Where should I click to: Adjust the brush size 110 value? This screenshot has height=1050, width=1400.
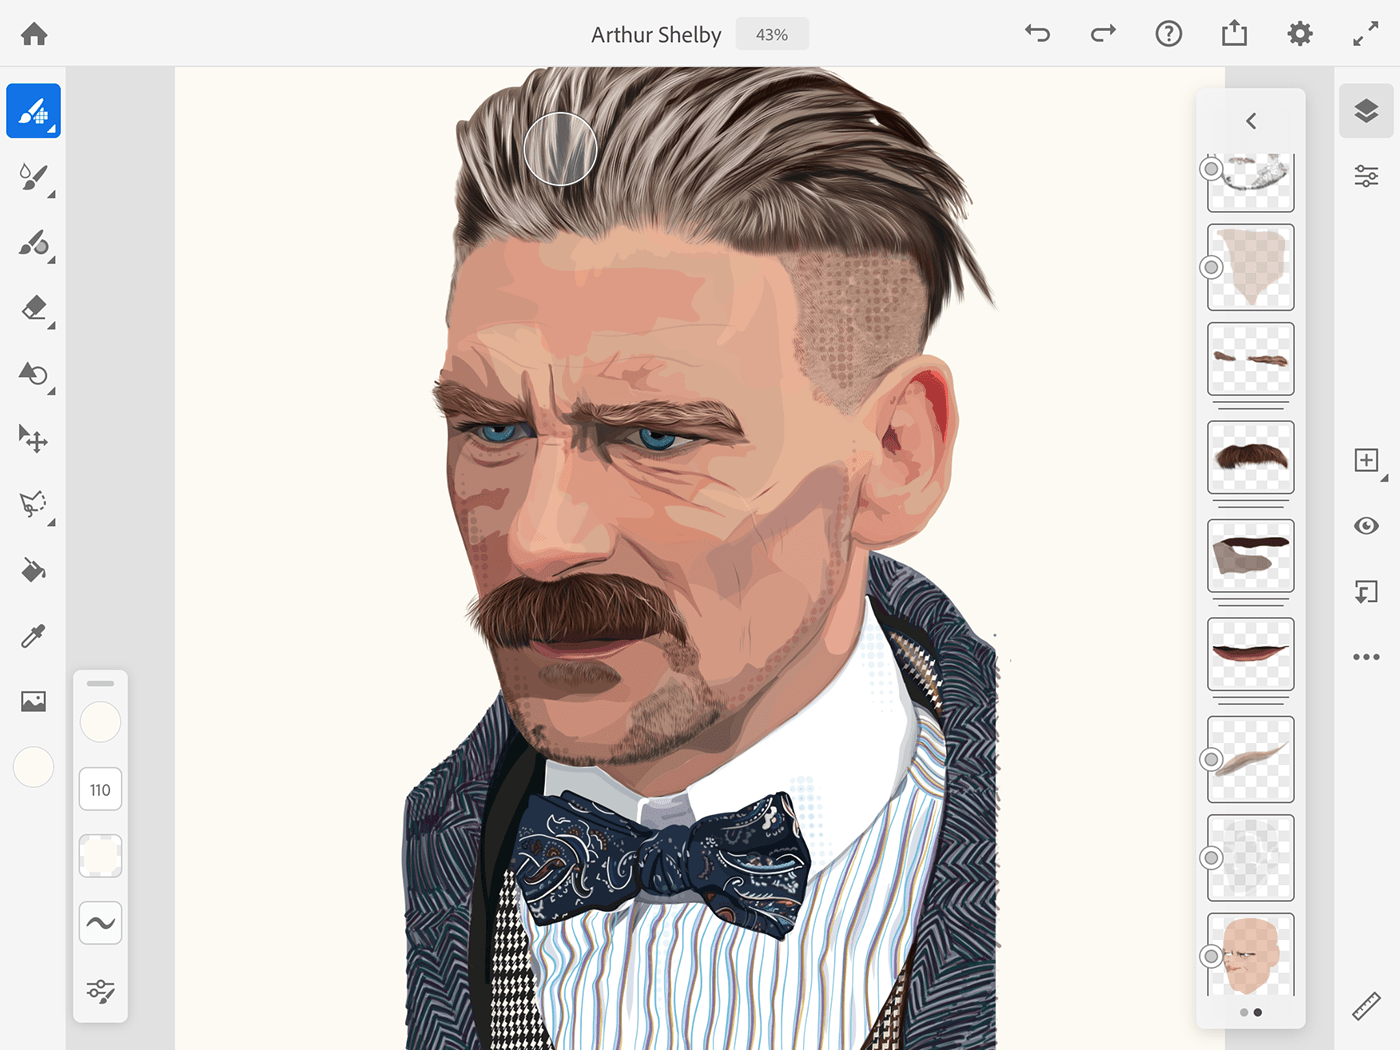pos(101,790)
